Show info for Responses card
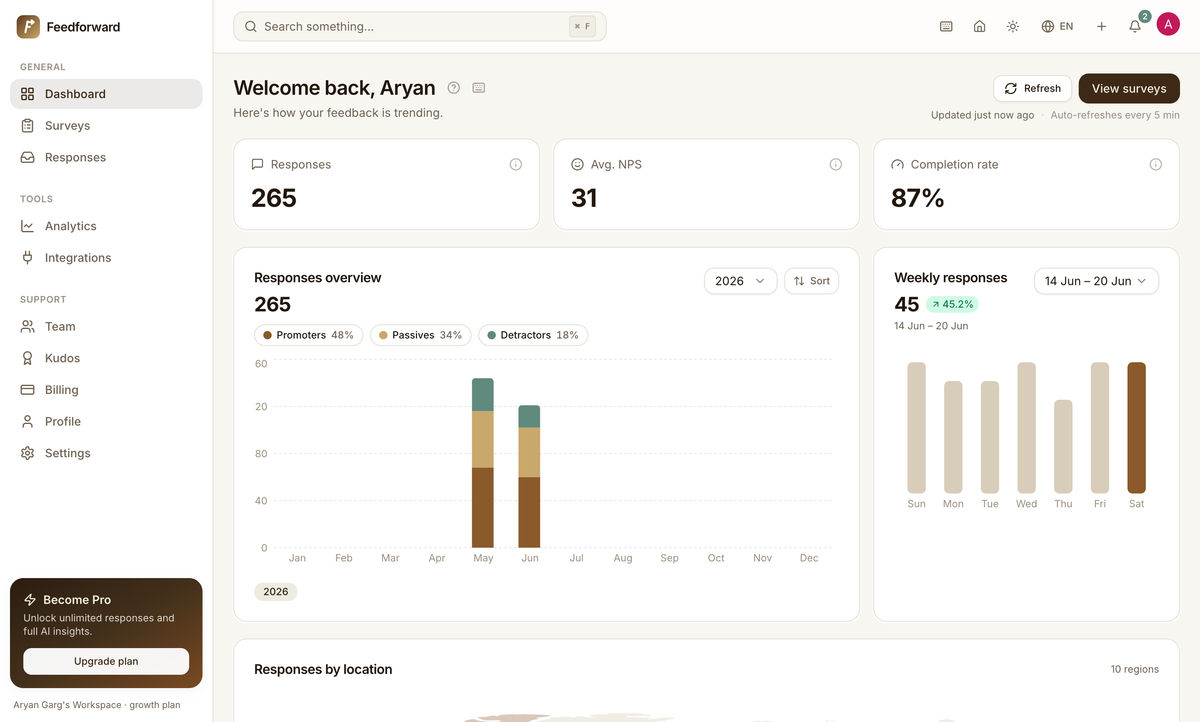This screenshot has height=722, width=1200. click(x=516, y=164)
